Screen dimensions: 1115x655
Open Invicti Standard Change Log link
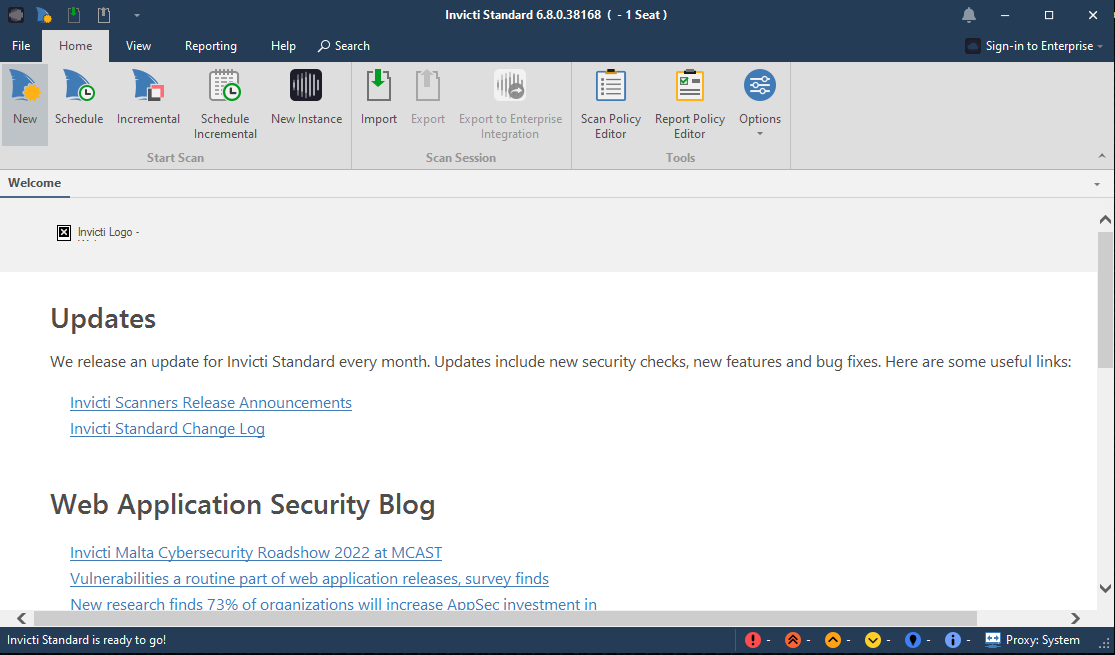(x=167, y=429)
